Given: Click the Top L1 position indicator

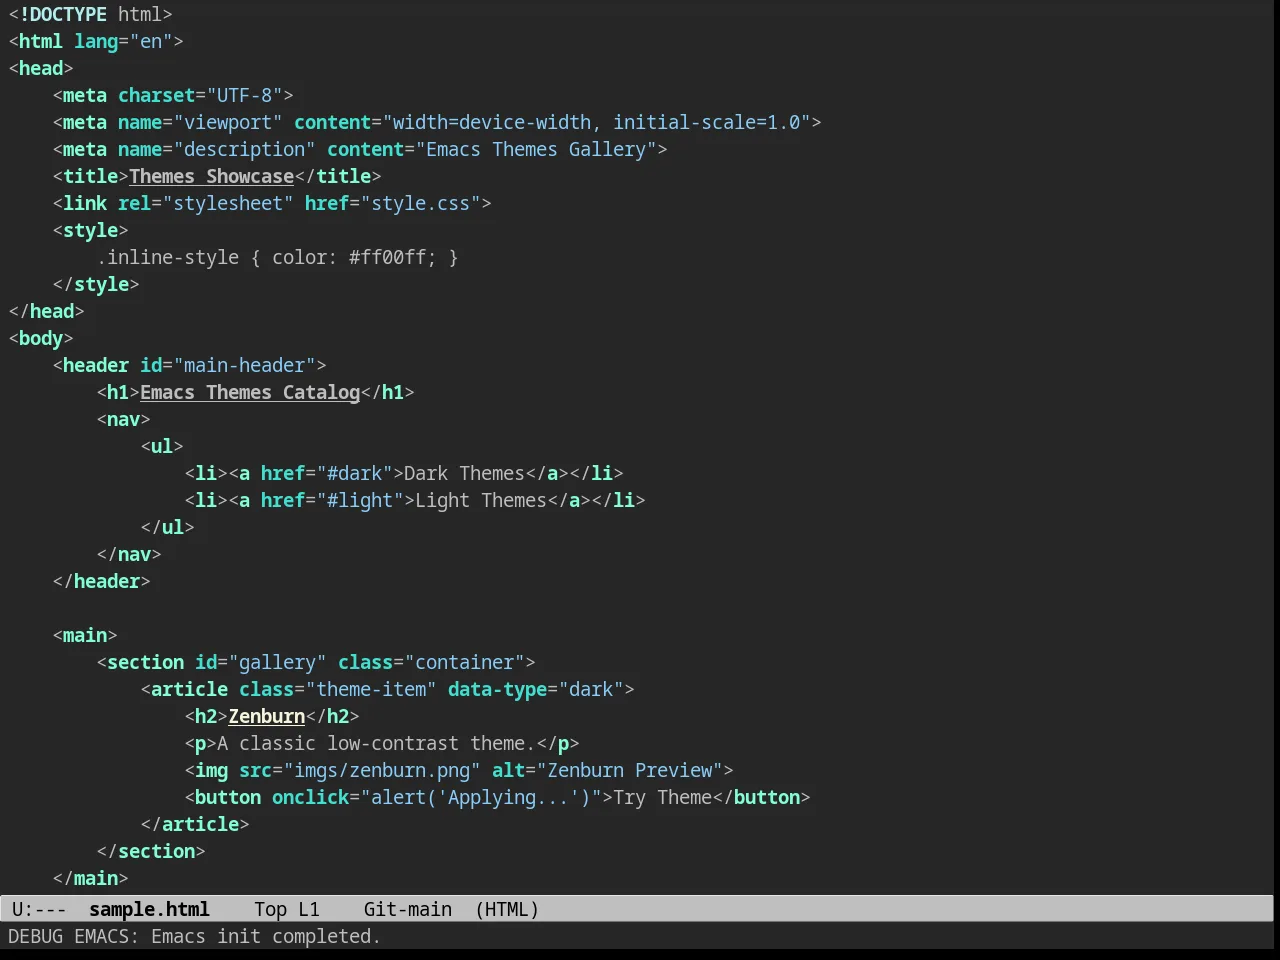Looking at the screenshot, I should coord(287,909).
